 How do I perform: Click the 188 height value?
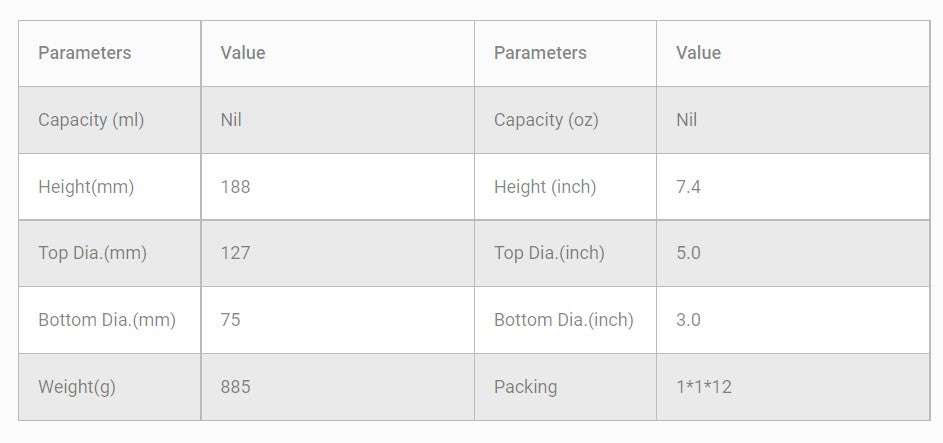point(235,187)
